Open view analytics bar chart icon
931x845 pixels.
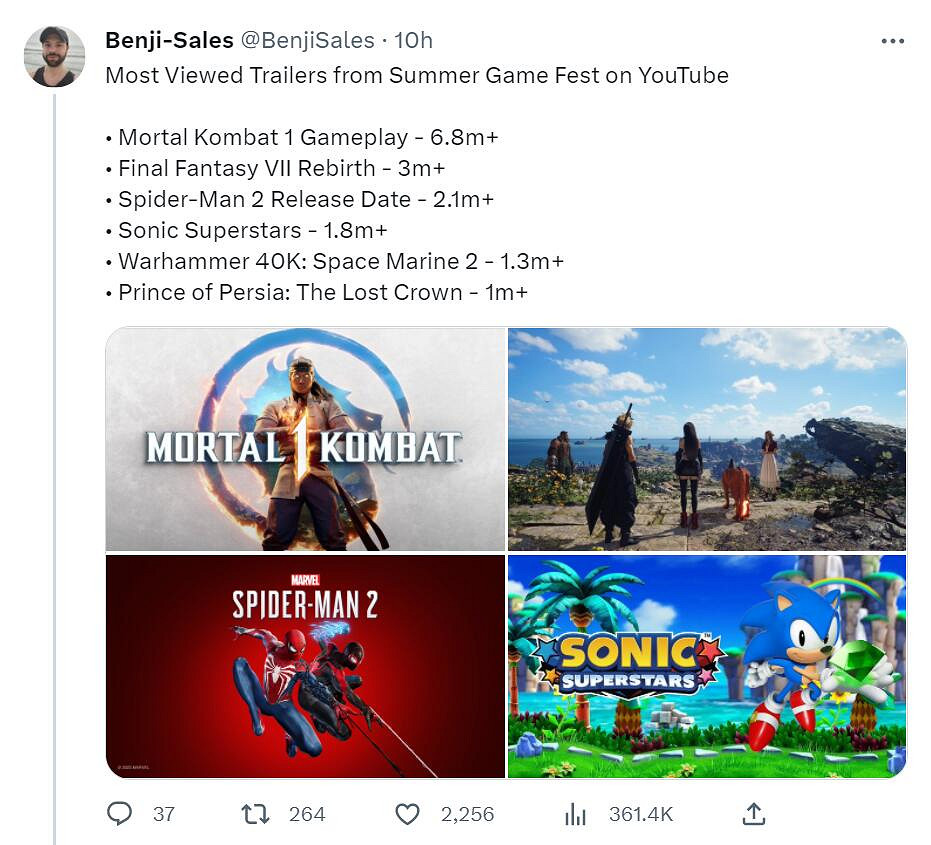tap(575, 814)
